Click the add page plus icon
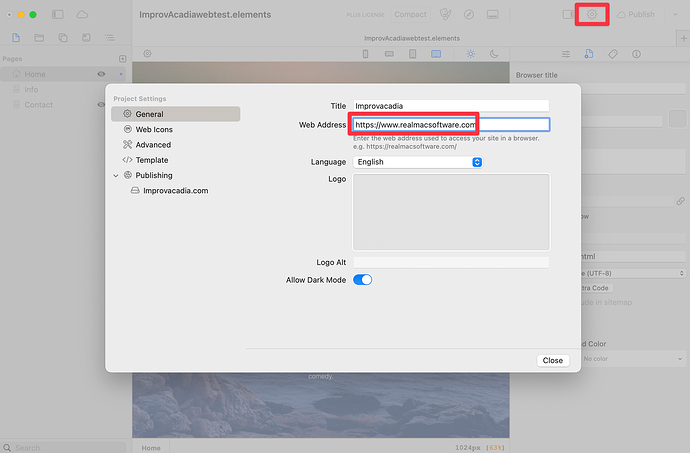This screenshot has width=690, height=453. (123, 59)
